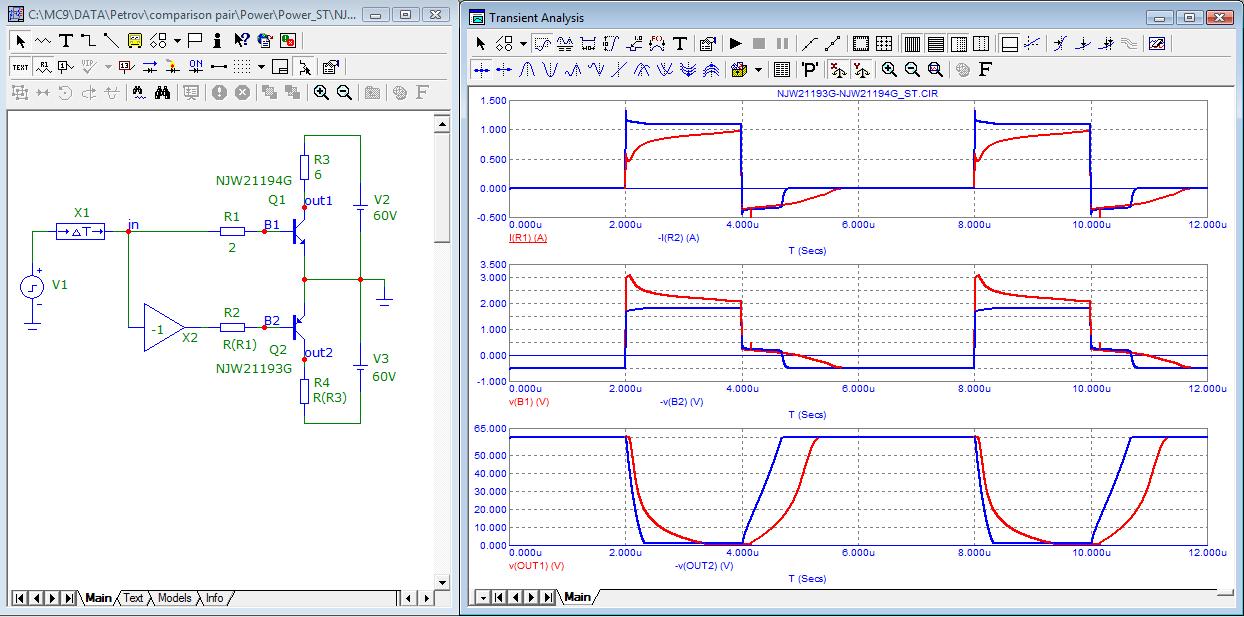Screen dimensions: 1244x617
Task: Click the v(OUT1) (V) plot label
Action: [x=537, y=565]
